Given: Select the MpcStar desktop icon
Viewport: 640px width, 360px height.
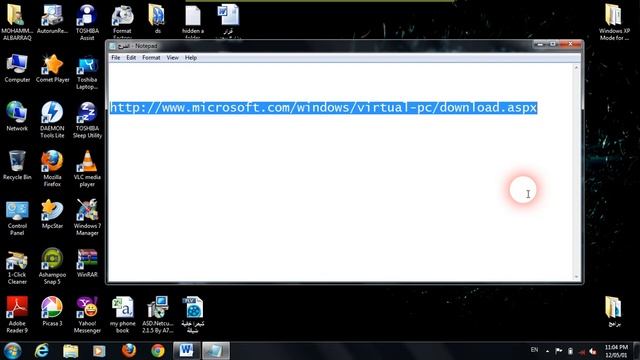Looking at the screenshot, I should pos(52,214).
